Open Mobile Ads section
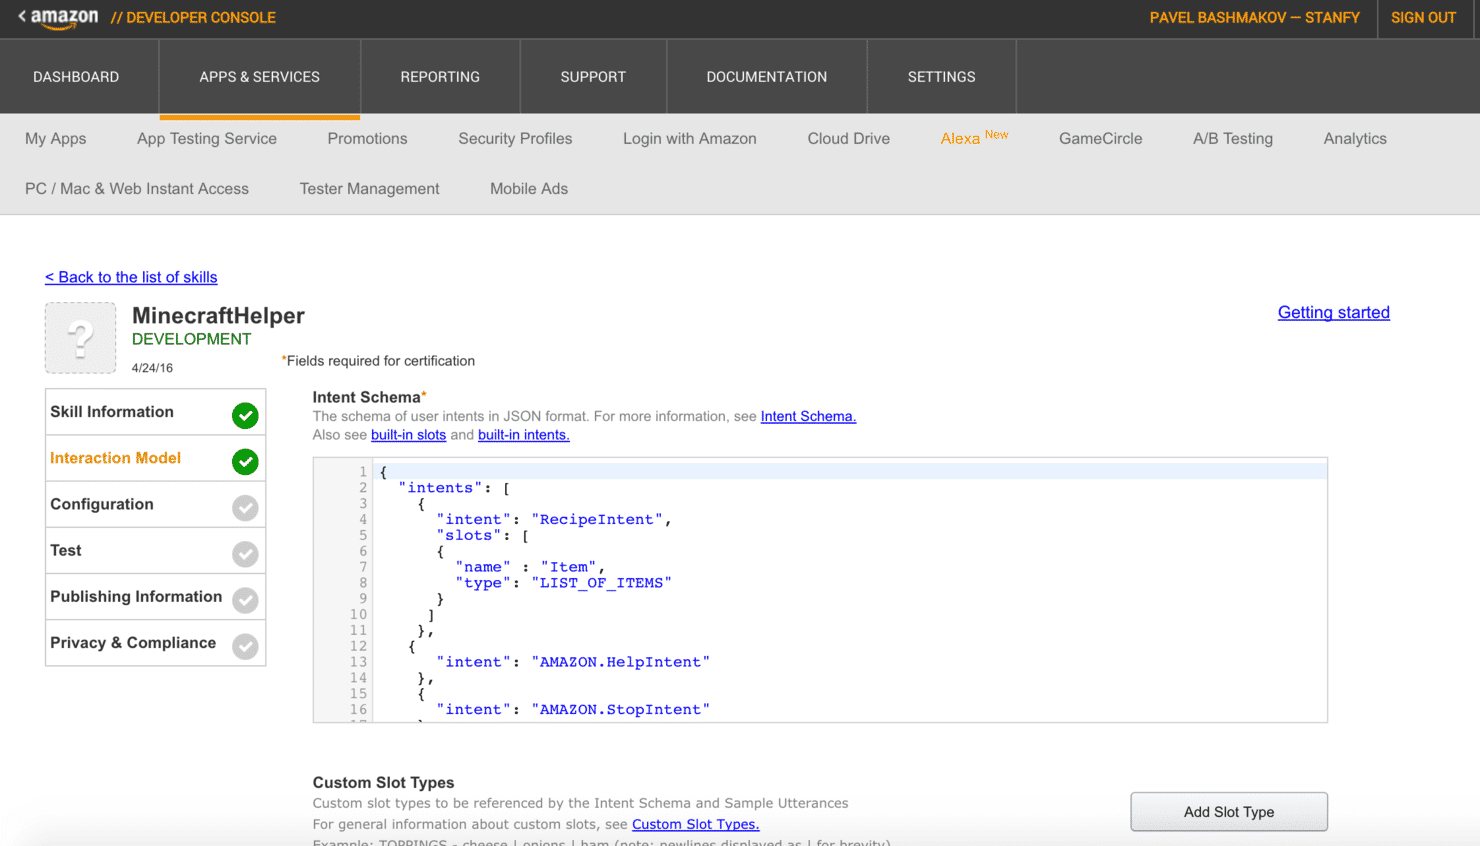Viewport: 1480px width, 846px height. 529,189
